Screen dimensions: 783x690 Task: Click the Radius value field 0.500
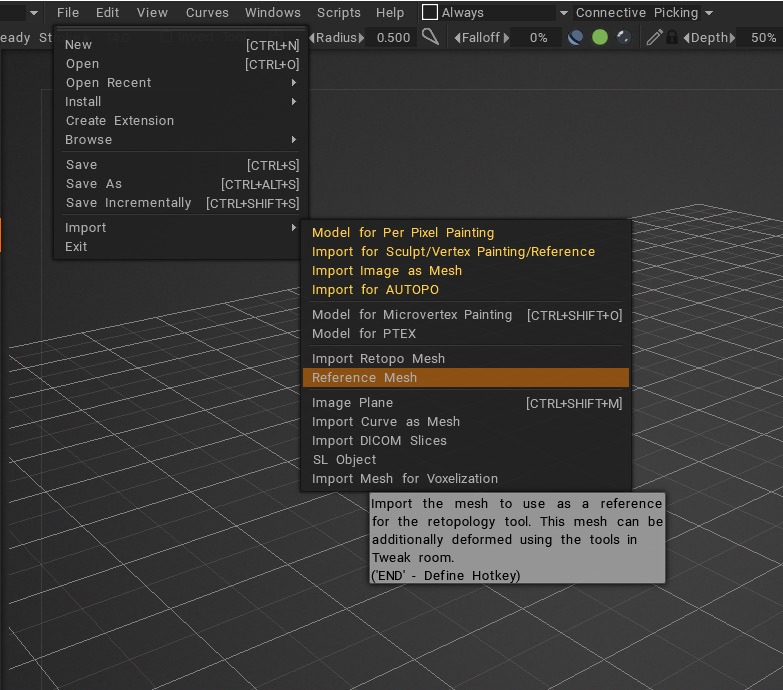pyautogui.click(x=393, y=37)
